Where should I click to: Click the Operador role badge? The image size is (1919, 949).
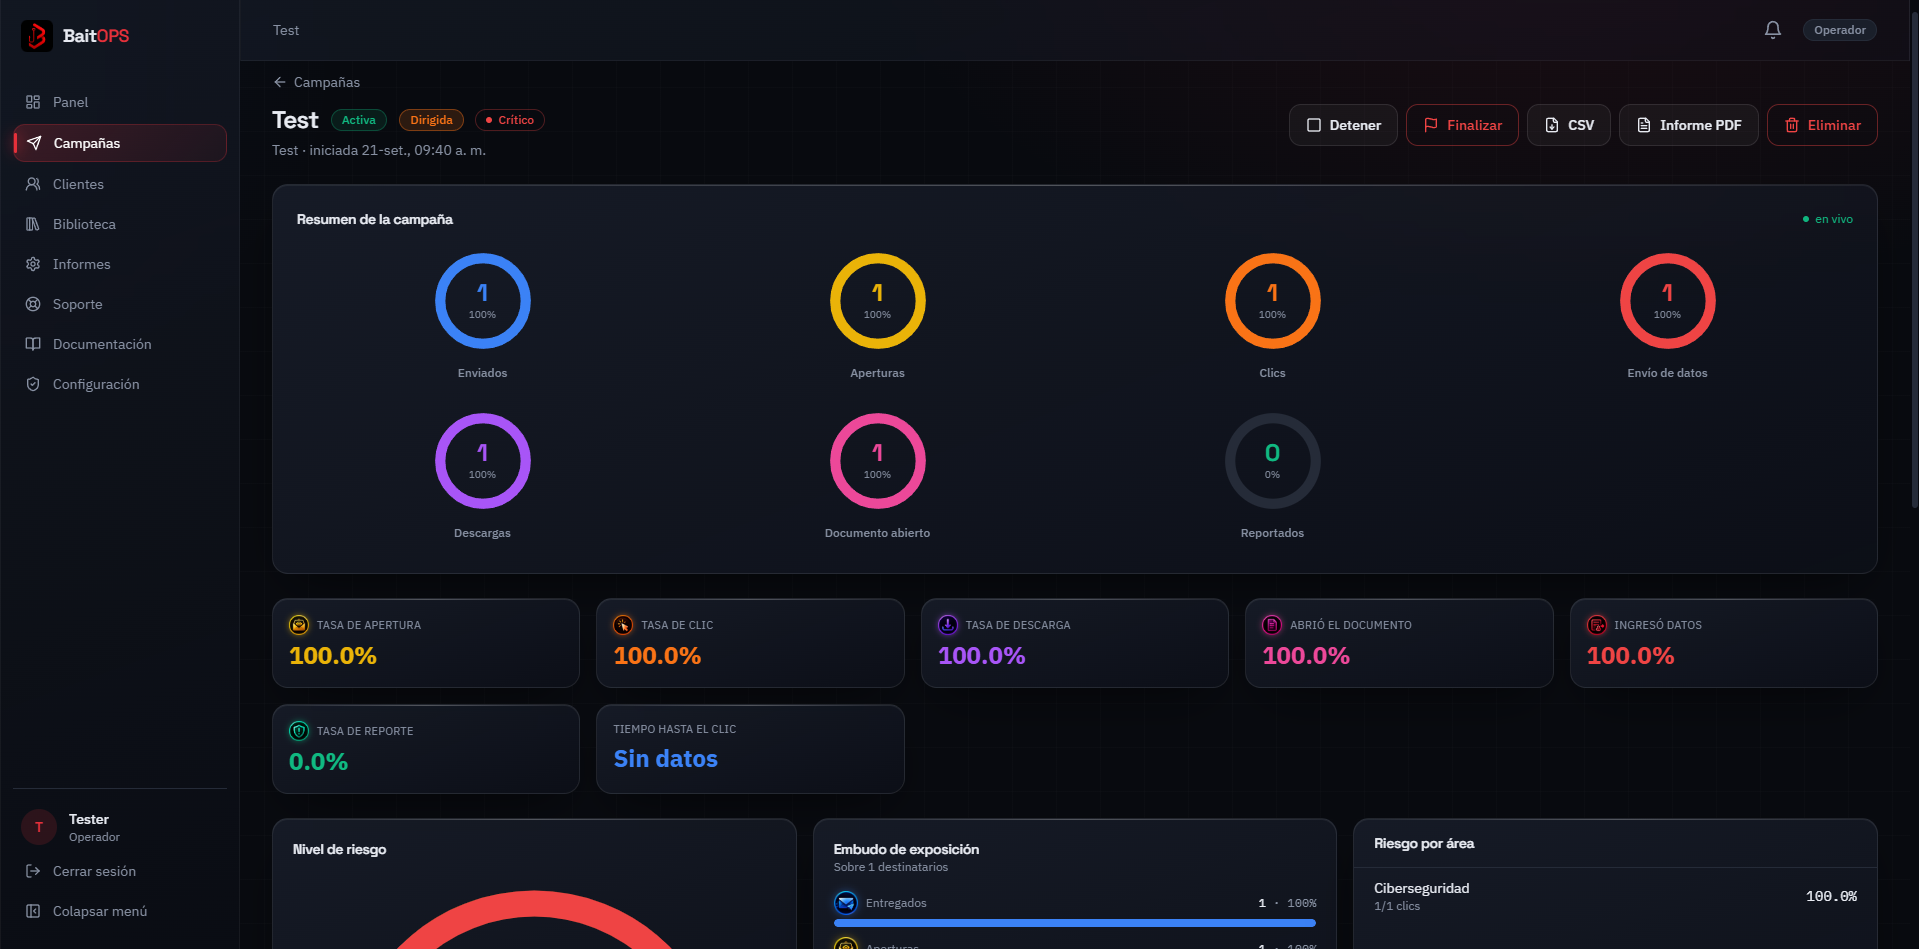coord(1839,30)
